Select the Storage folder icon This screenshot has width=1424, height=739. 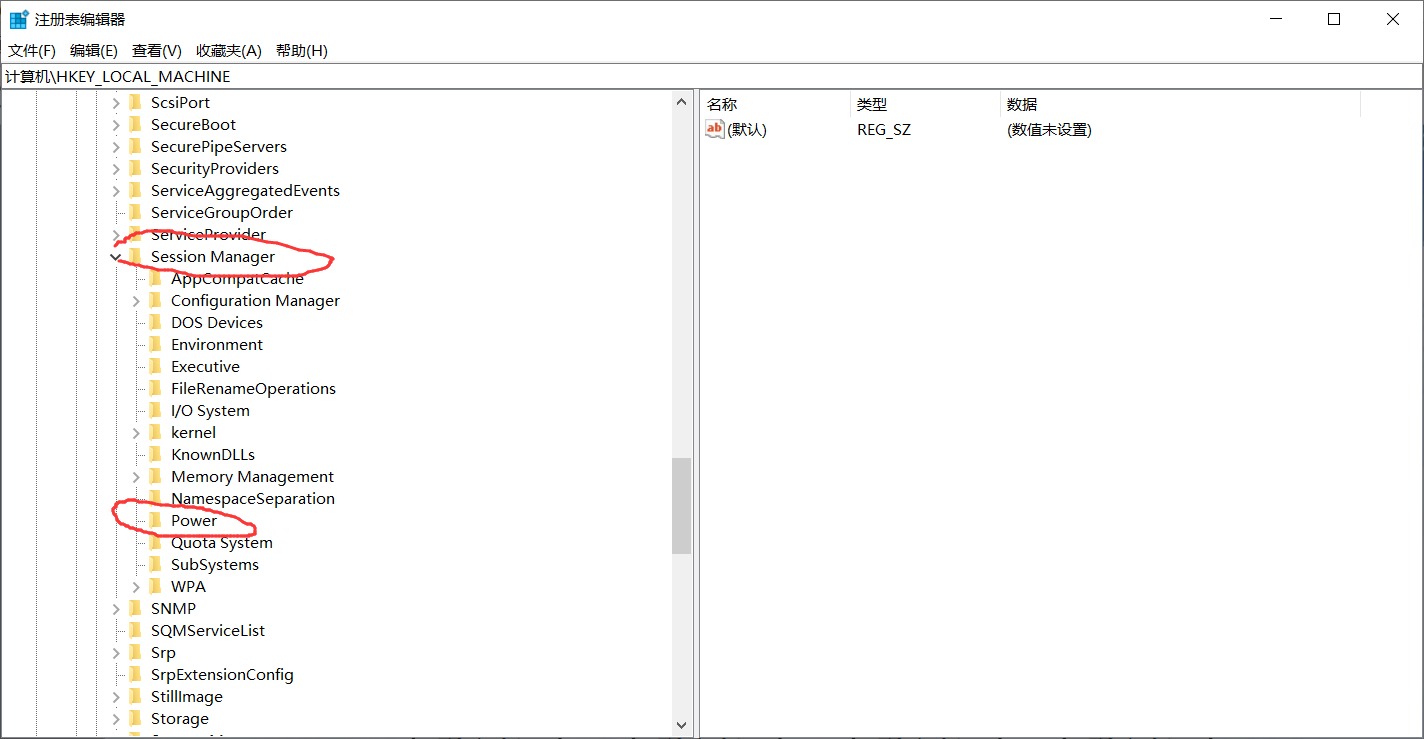click(135, 718)
